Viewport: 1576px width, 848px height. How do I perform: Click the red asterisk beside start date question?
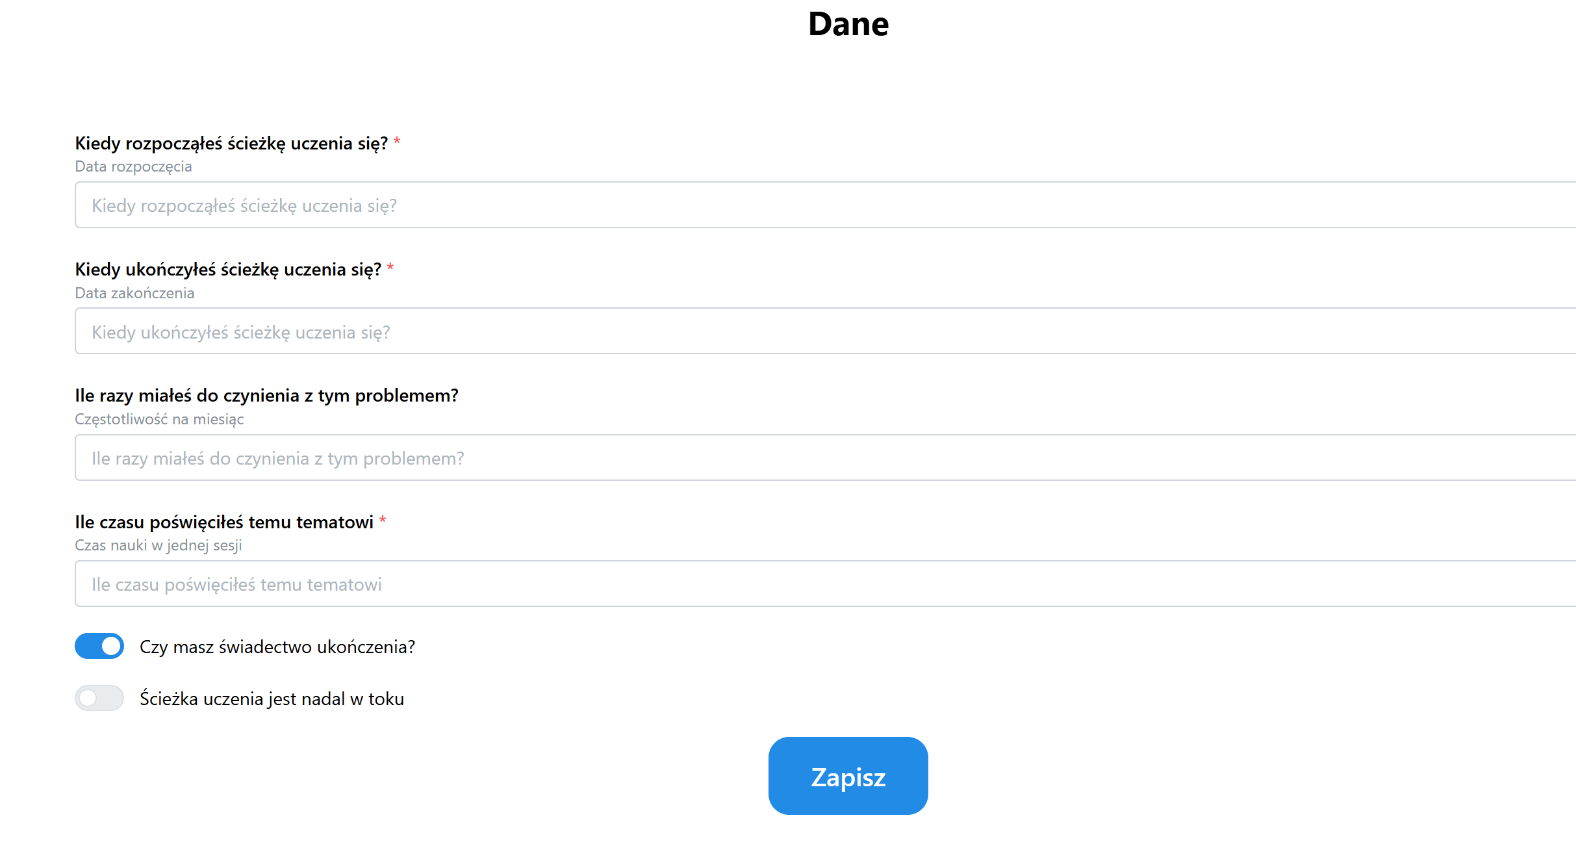397,141
